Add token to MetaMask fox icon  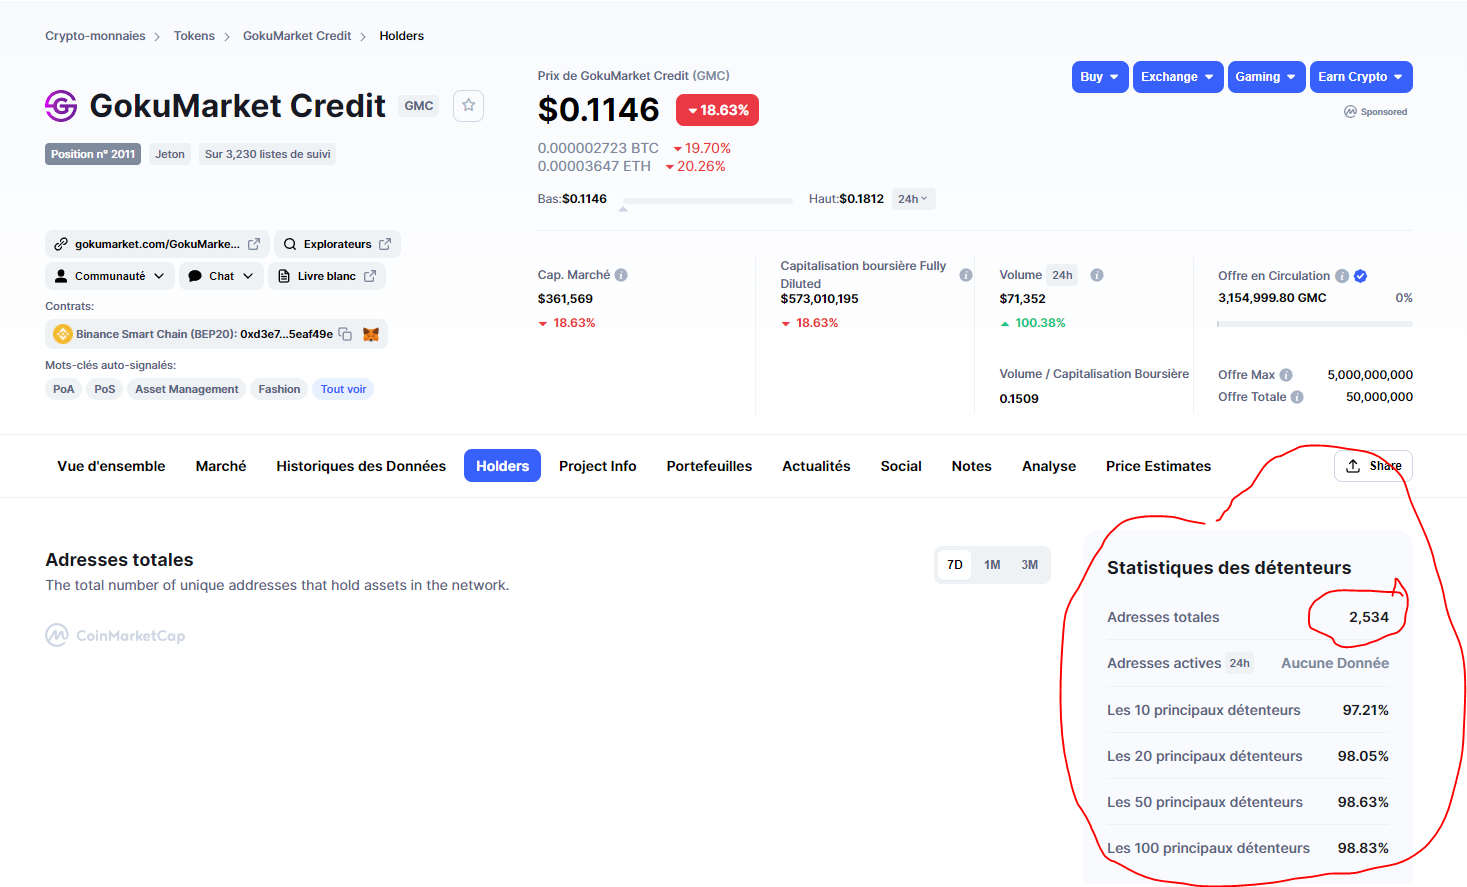[x=371, y=334]
